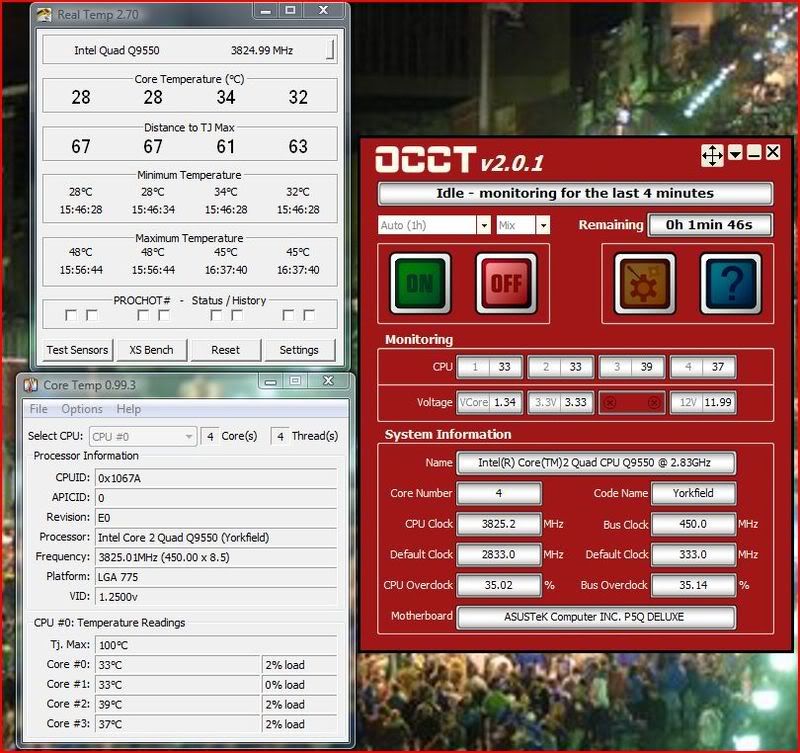Viewport: 800px width, 753px height.
Task: Minimize the OCCT window
Action: tap(754, 153)
